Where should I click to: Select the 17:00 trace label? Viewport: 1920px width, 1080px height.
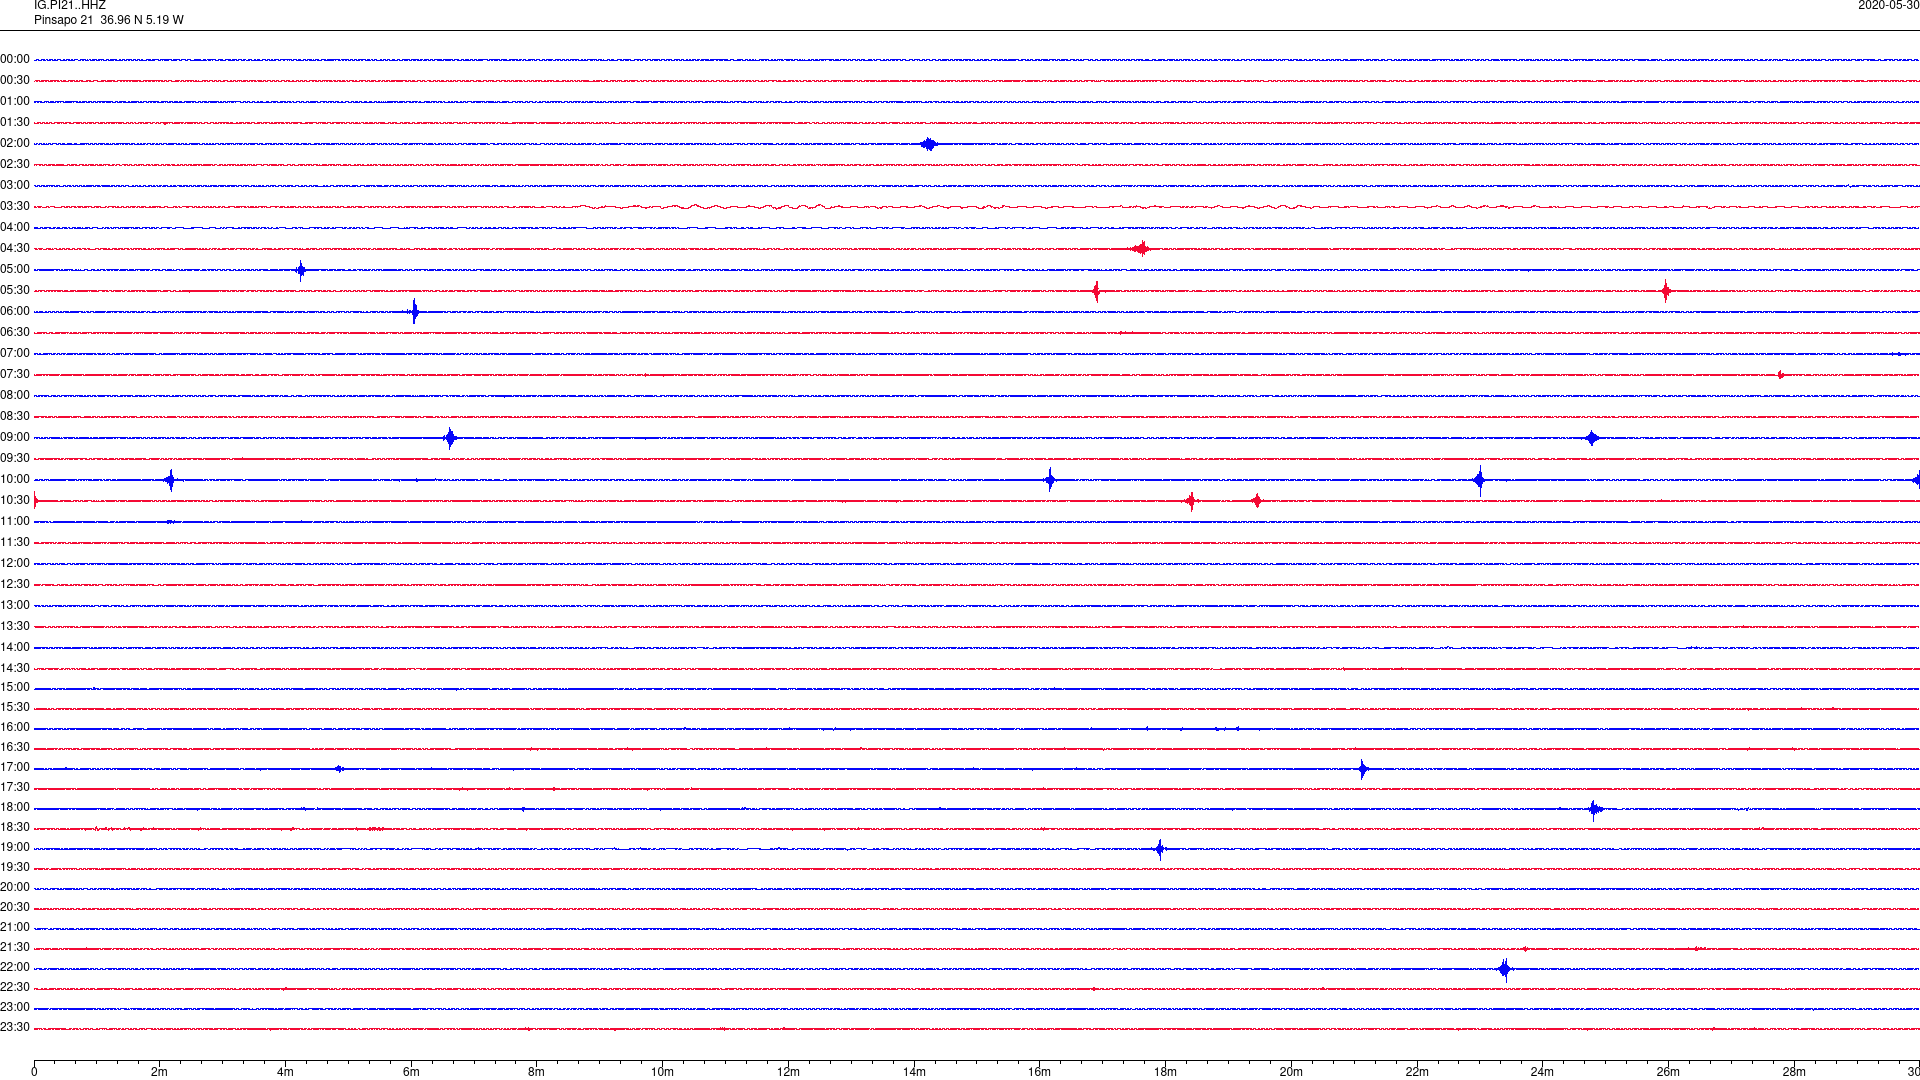tap(15, 768)
